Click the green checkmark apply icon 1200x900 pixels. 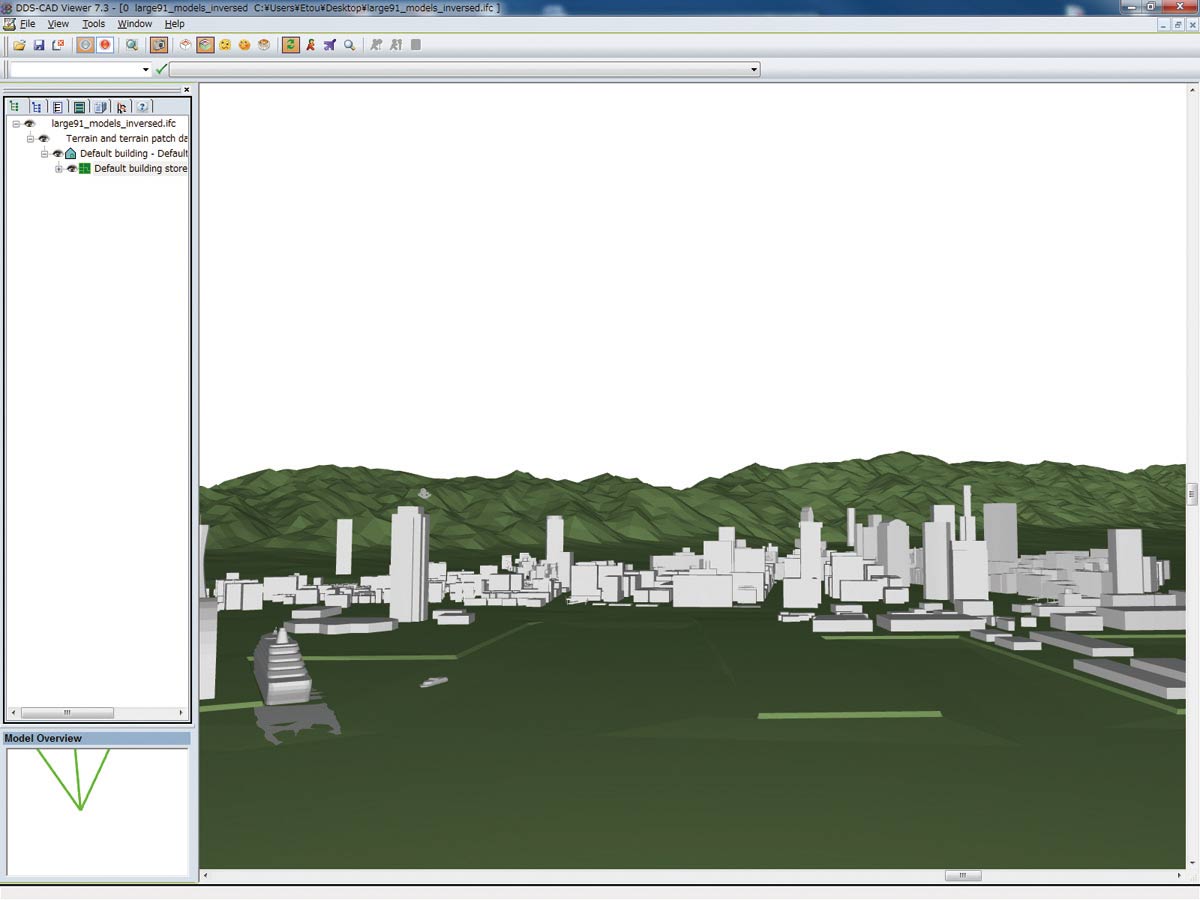point(161,70)
